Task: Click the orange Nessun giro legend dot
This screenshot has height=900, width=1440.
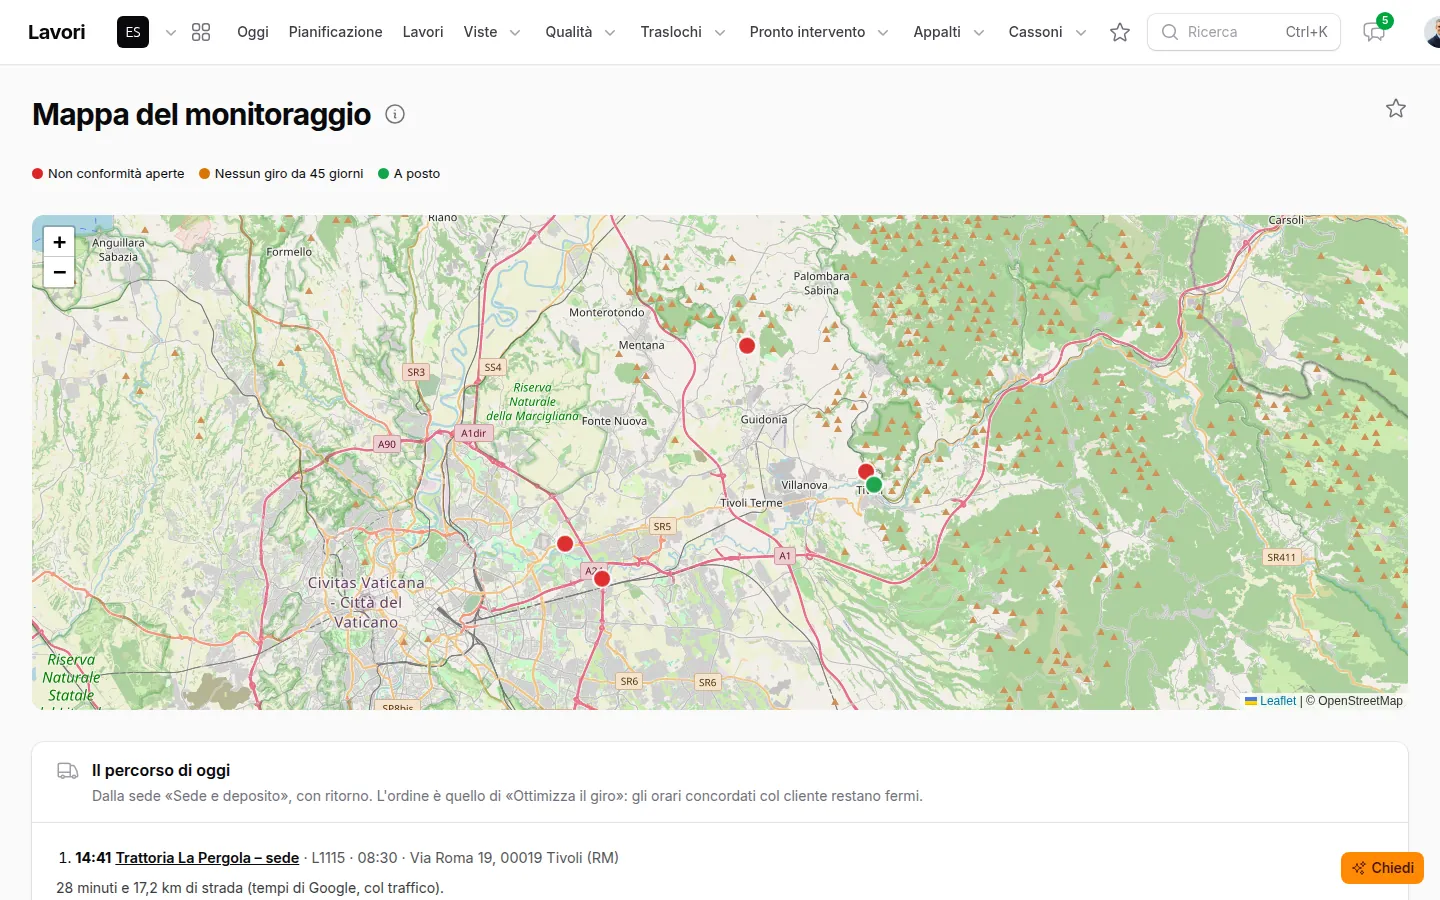Action: [x=204, y=174]
